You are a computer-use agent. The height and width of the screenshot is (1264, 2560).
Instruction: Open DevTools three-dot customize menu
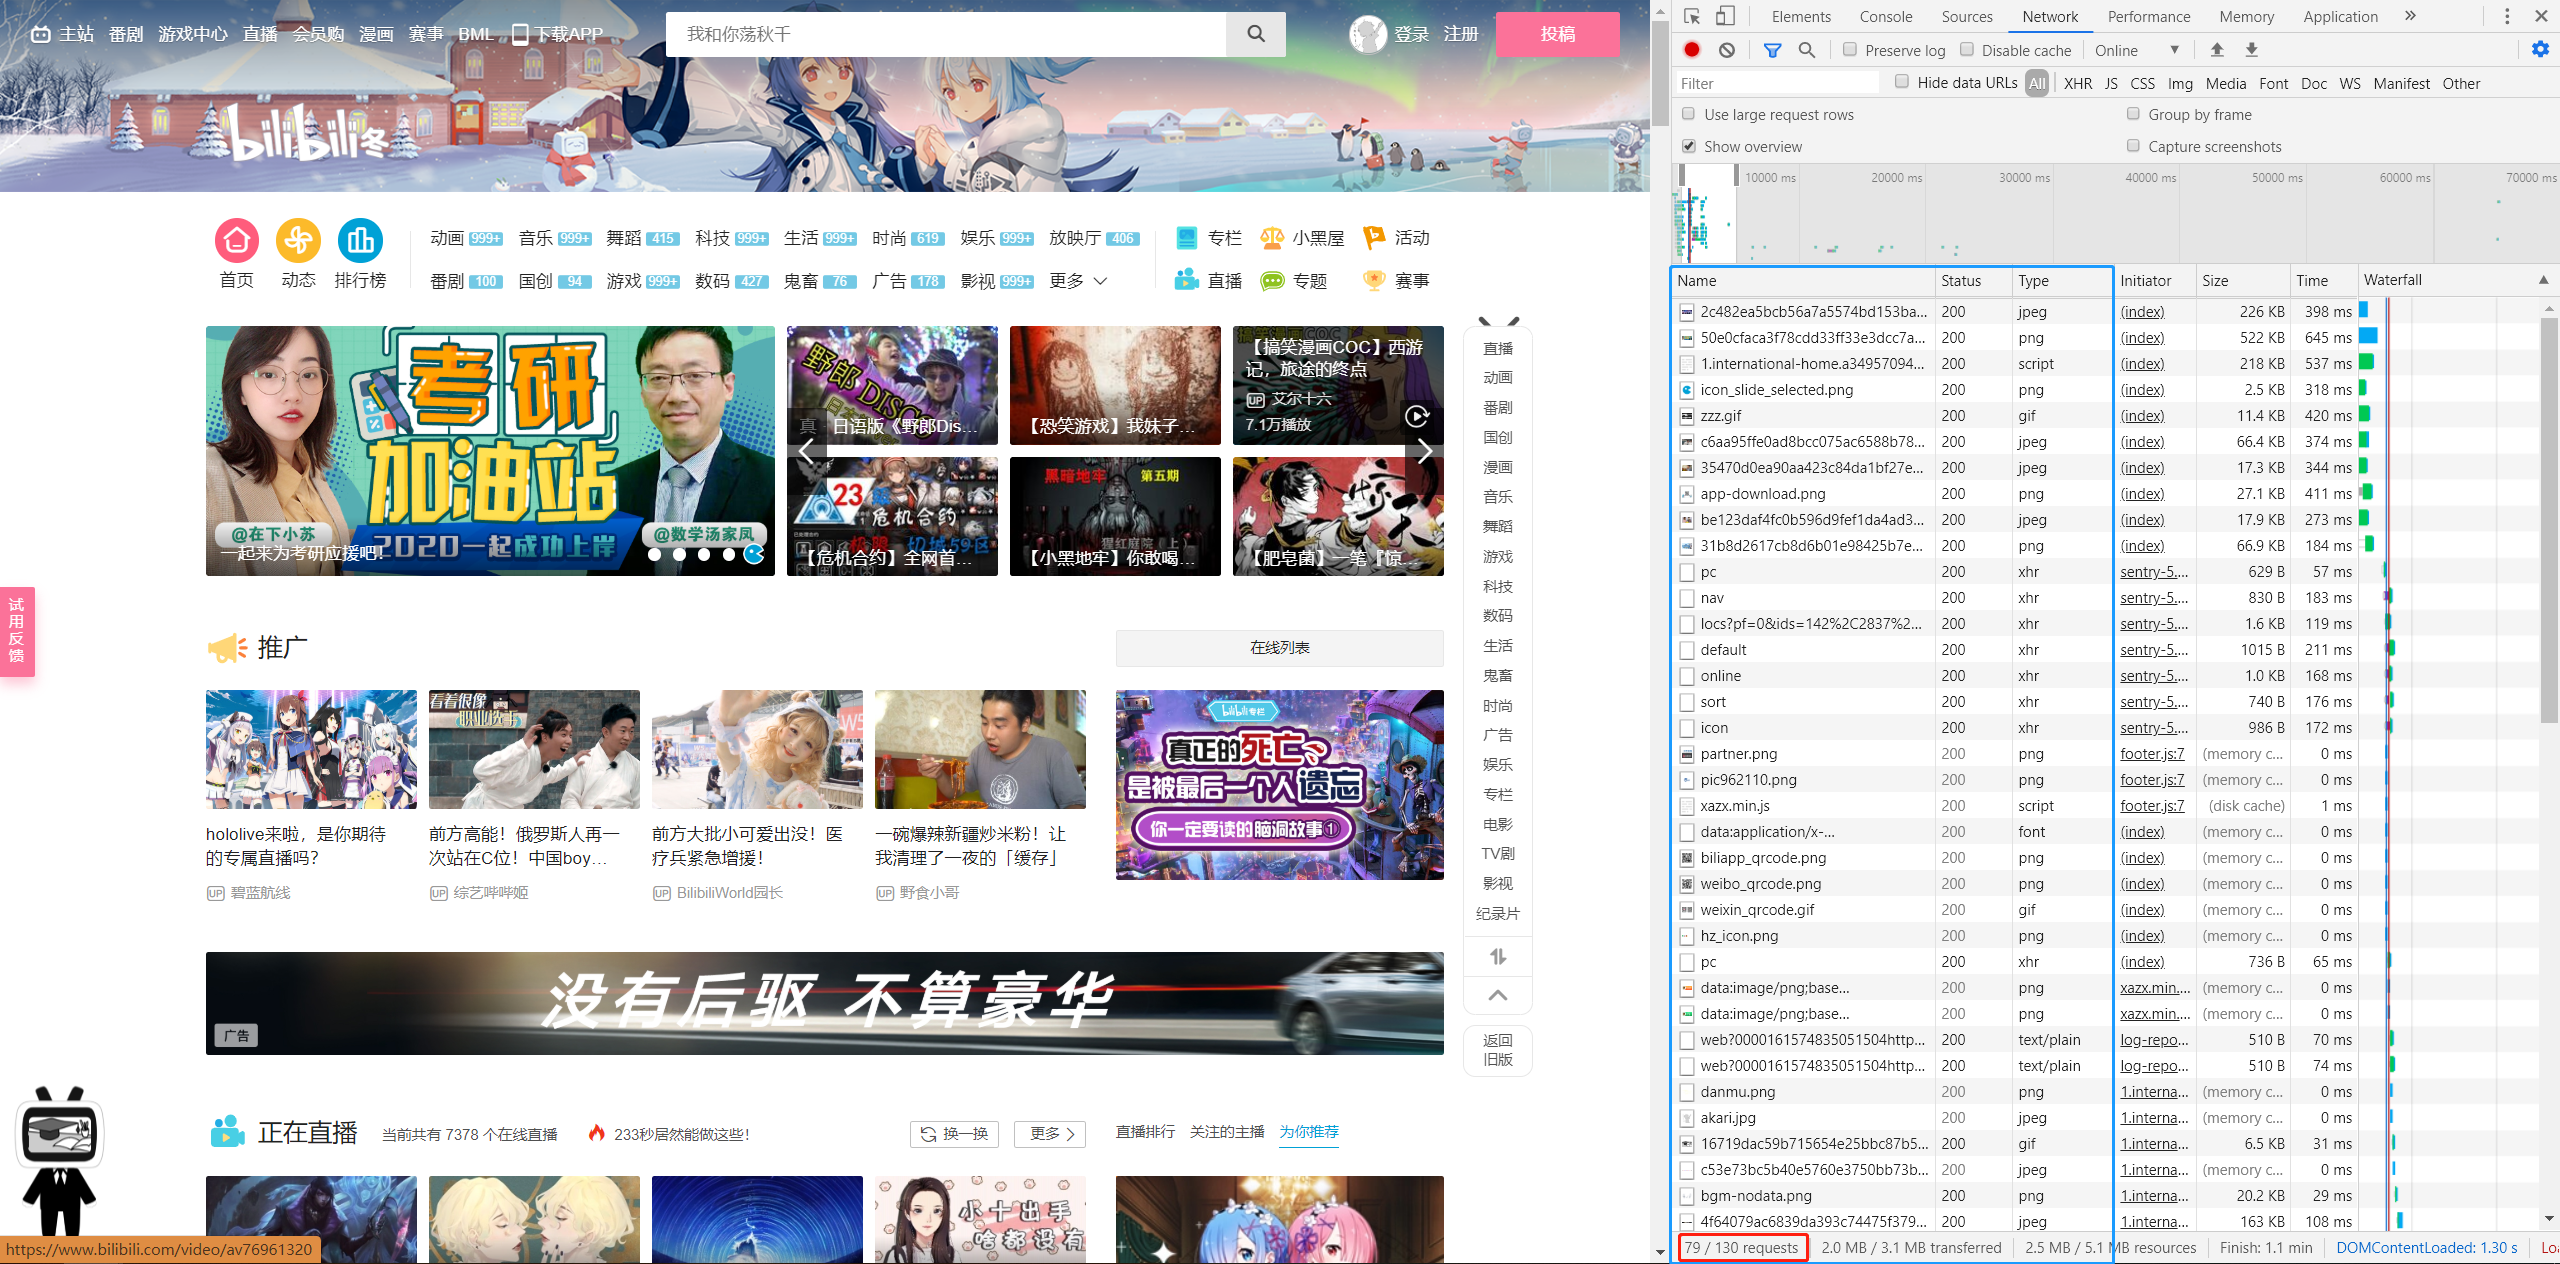2507,16
